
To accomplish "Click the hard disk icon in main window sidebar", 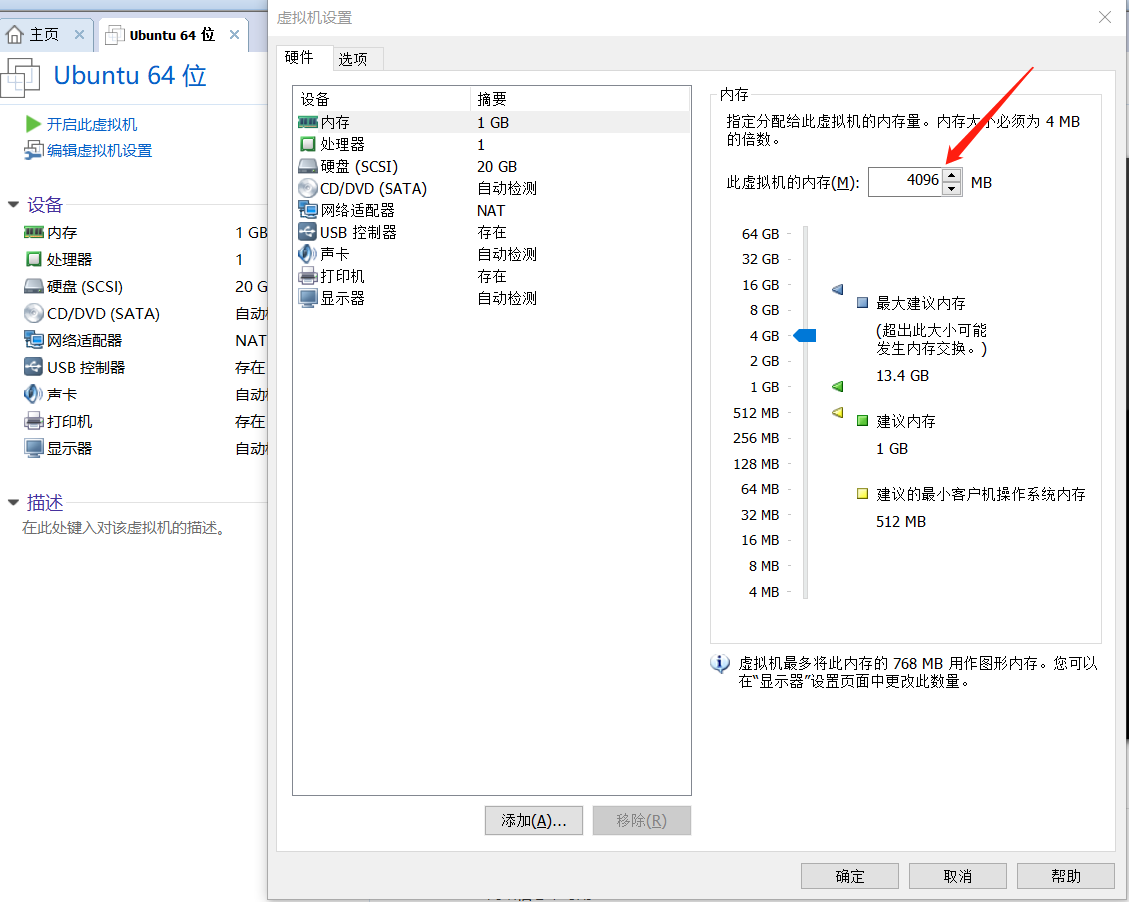I will click(34, 287).
